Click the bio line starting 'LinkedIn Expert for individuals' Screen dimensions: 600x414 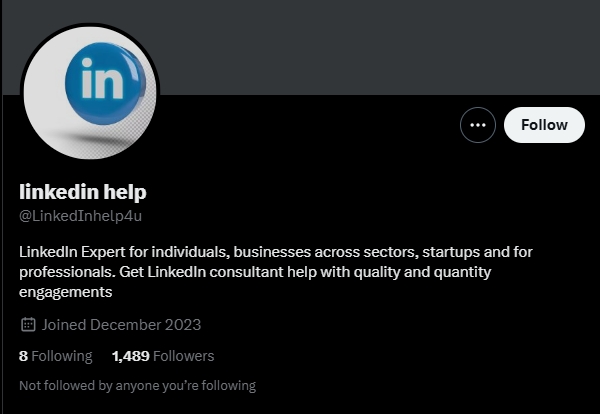pos(276,252)
